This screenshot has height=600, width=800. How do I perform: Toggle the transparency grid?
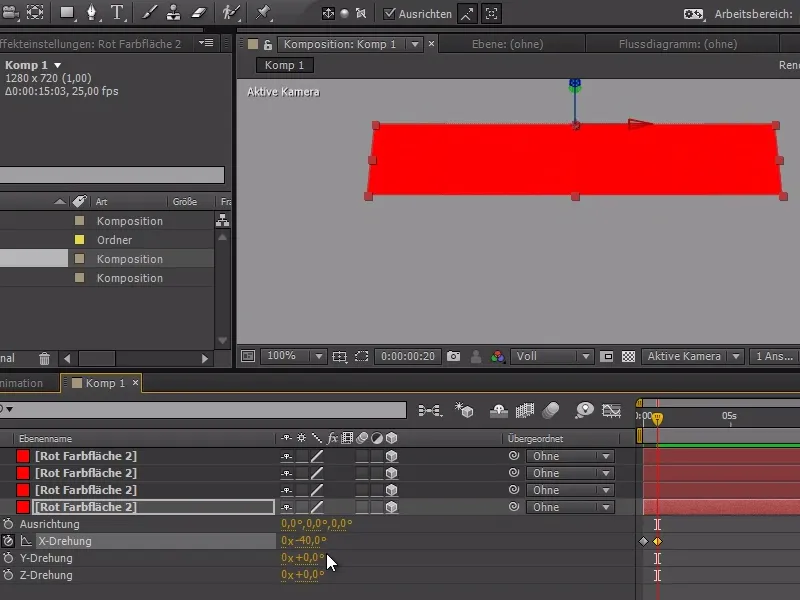pos(629,356)
